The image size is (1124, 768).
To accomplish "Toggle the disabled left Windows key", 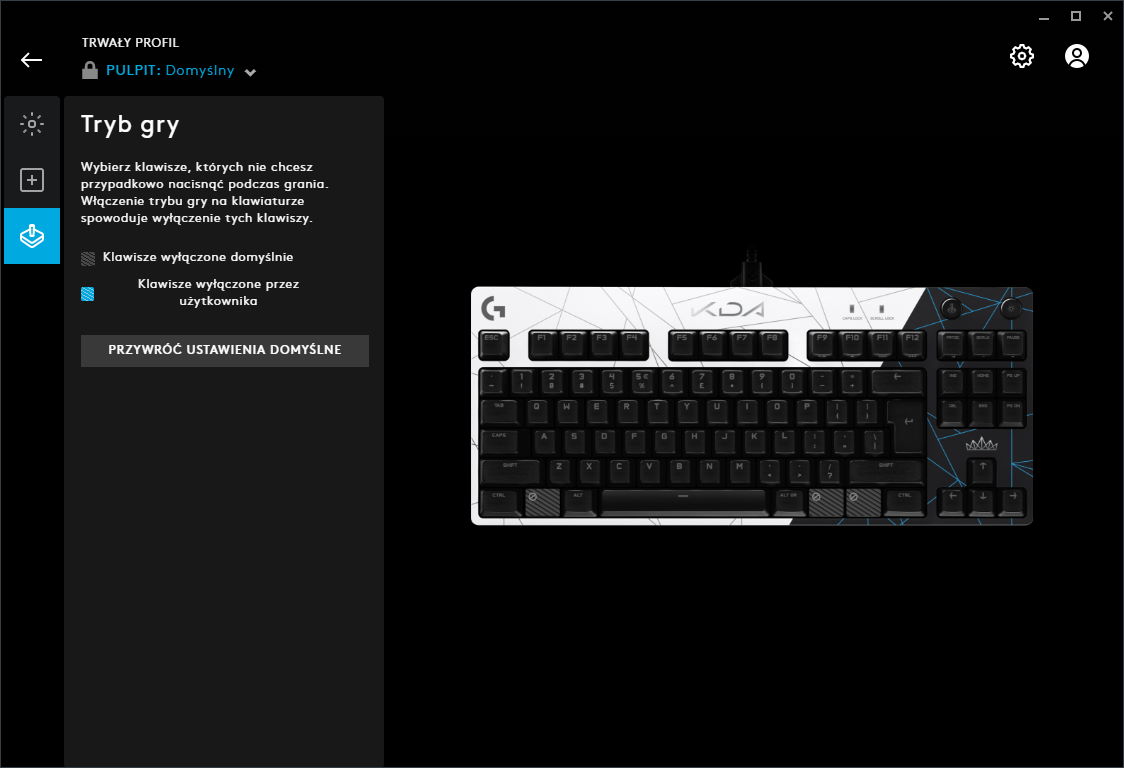I will 543,502.
